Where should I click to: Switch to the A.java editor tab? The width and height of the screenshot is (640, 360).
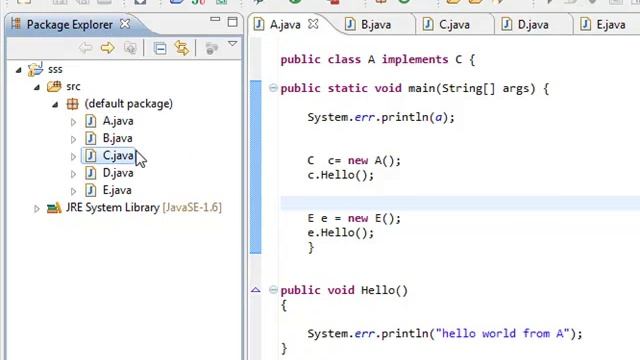coord(285,24)
